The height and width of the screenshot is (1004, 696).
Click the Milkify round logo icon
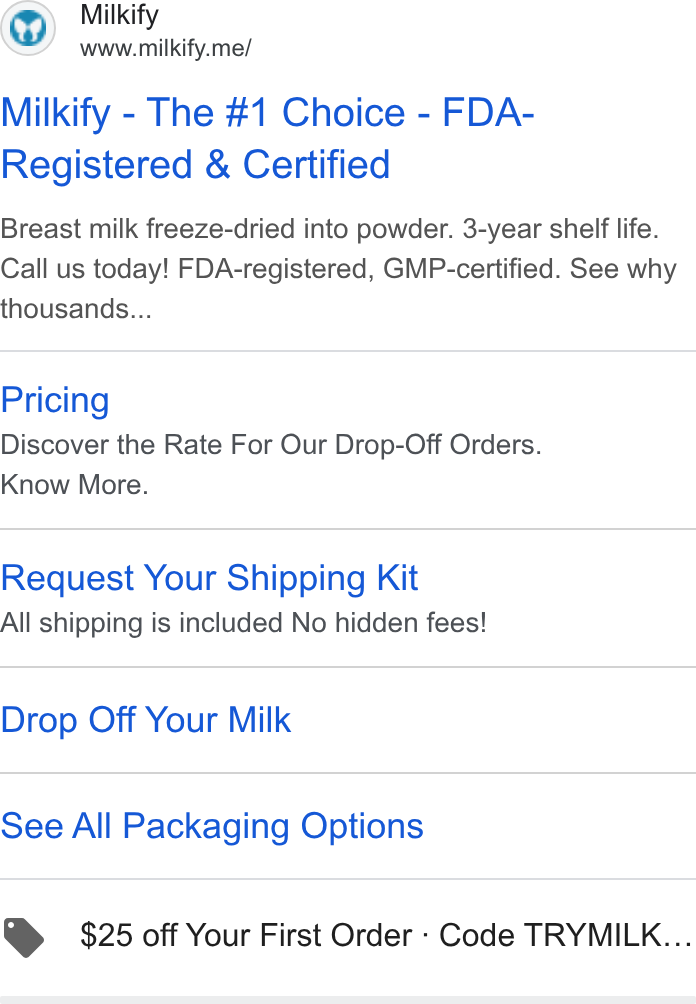tap(28, 28)
